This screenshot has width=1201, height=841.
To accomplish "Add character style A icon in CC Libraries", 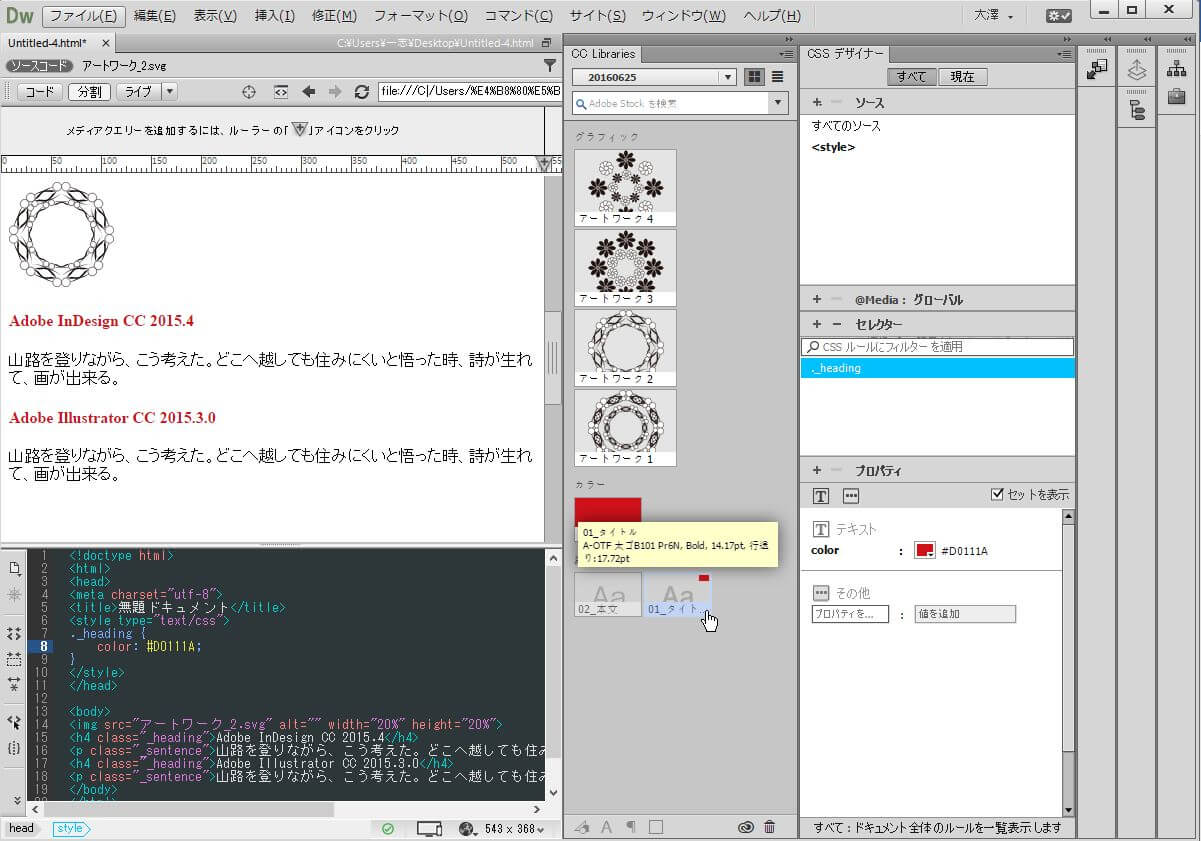I will tap(606, 827).
